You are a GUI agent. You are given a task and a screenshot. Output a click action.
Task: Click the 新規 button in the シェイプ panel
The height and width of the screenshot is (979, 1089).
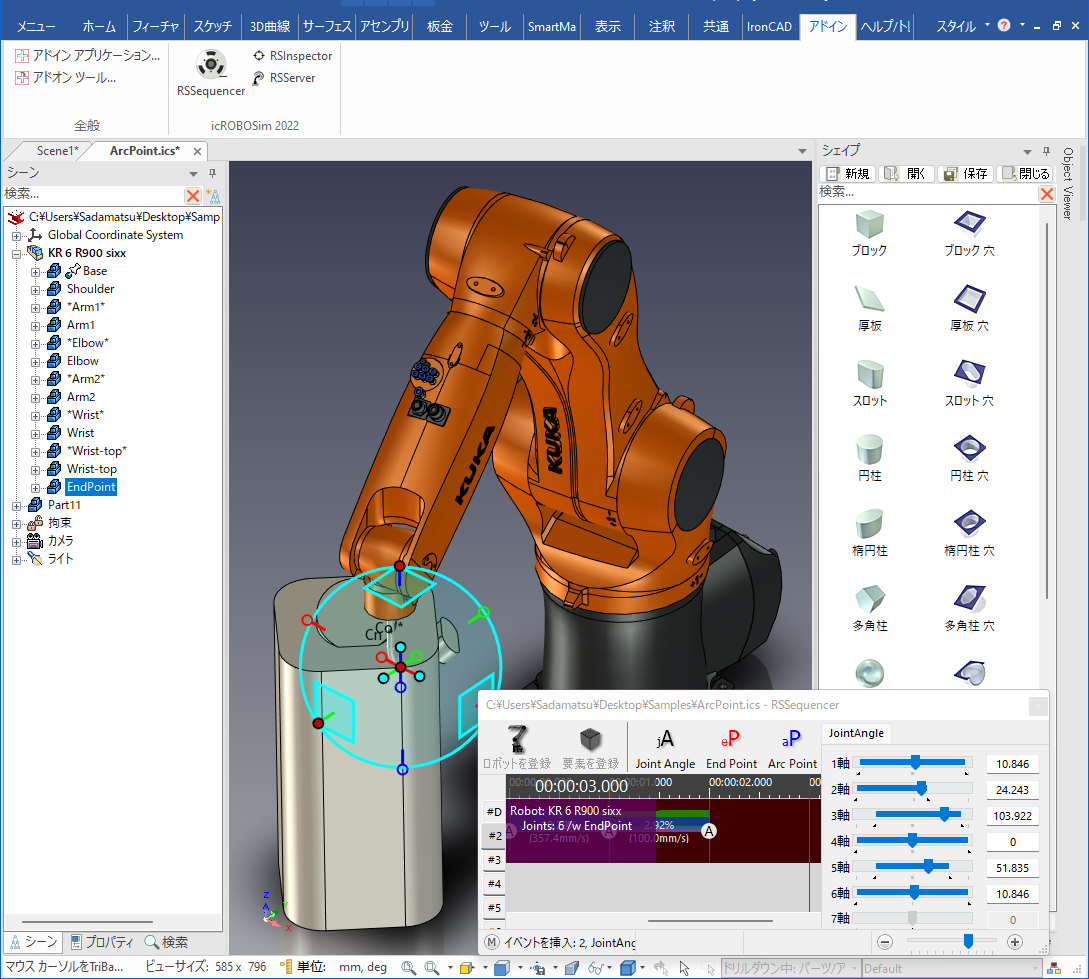pyautogui.click(x=848, y=173)
